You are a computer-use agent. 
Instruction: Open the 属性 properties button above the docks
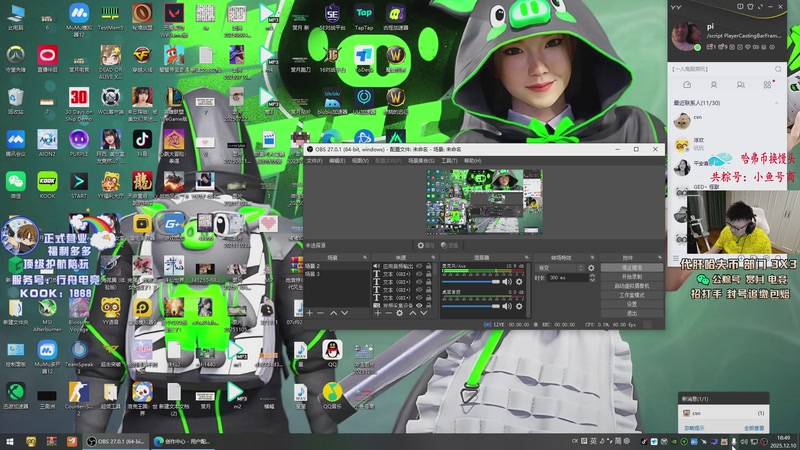click(x=426, y=245)
